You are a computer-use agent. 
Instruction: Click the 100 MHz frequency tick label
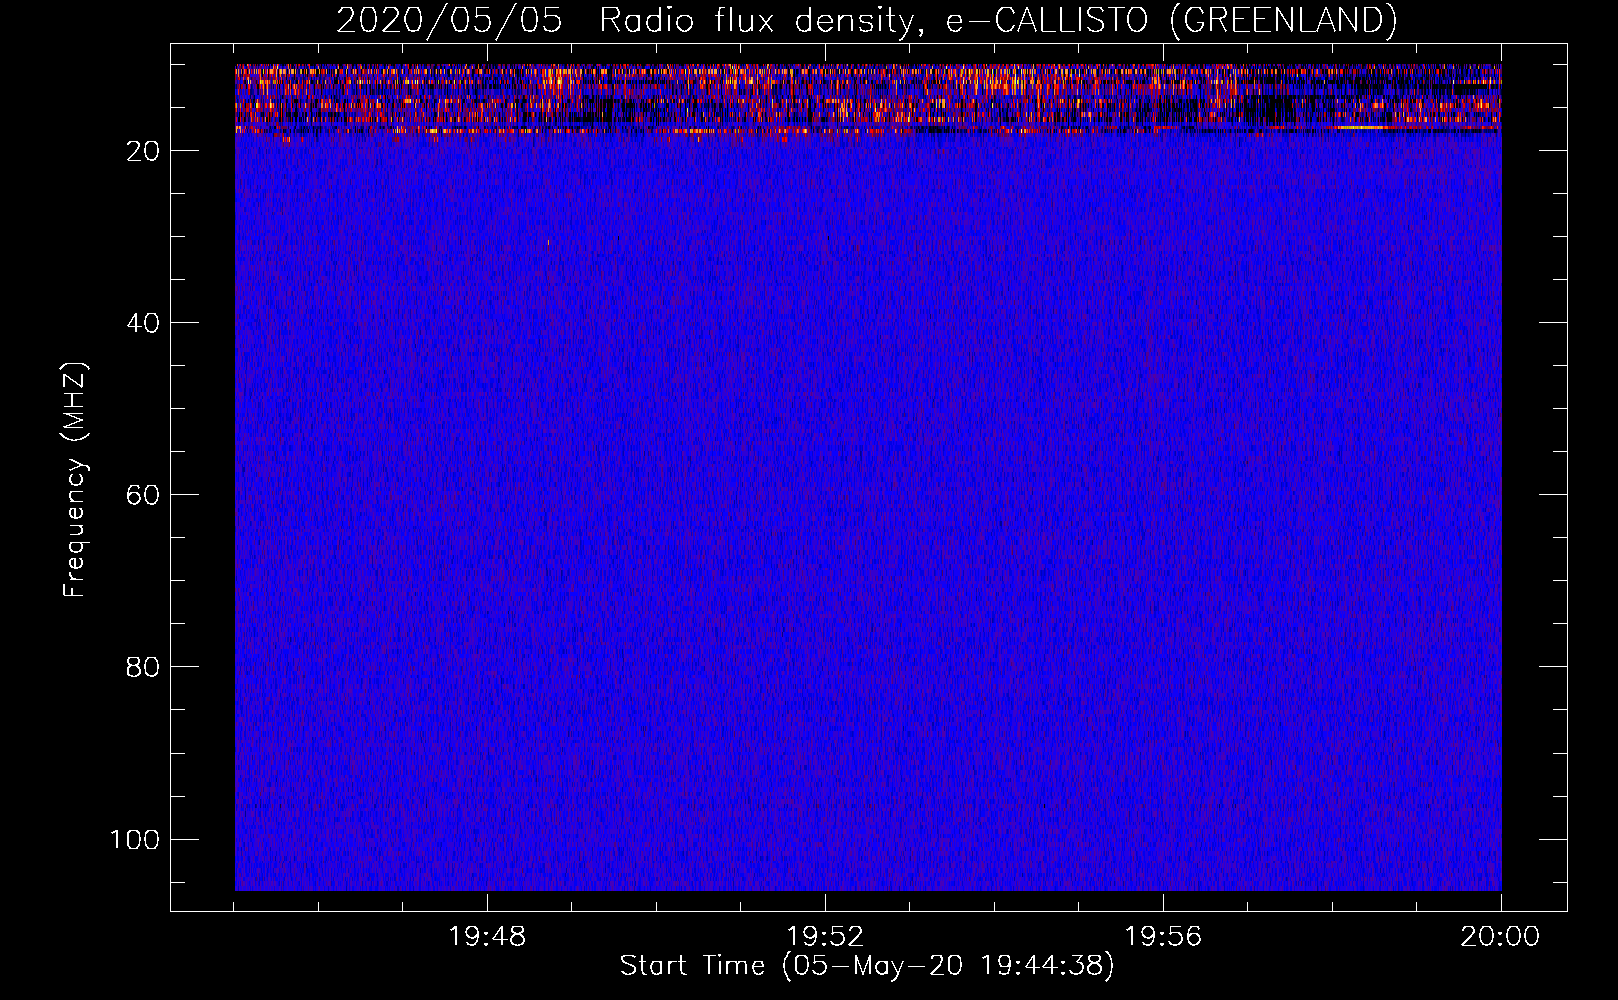click(135, 839)
